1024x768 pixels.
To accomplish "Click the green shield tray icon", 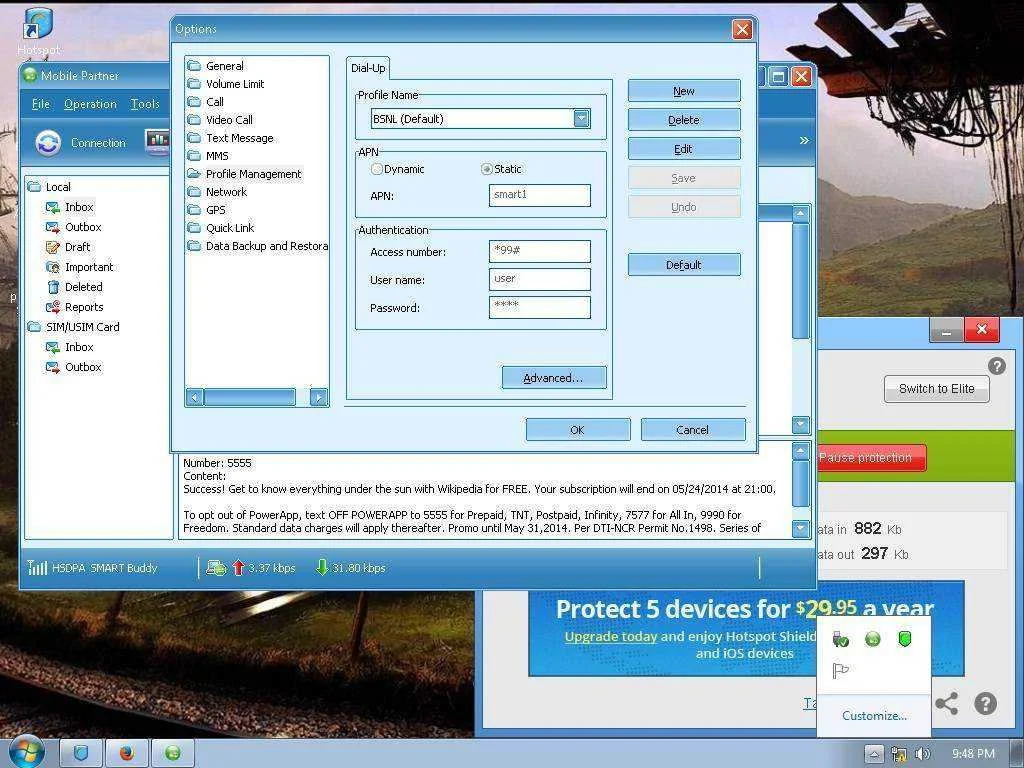I will pos(904,639).
